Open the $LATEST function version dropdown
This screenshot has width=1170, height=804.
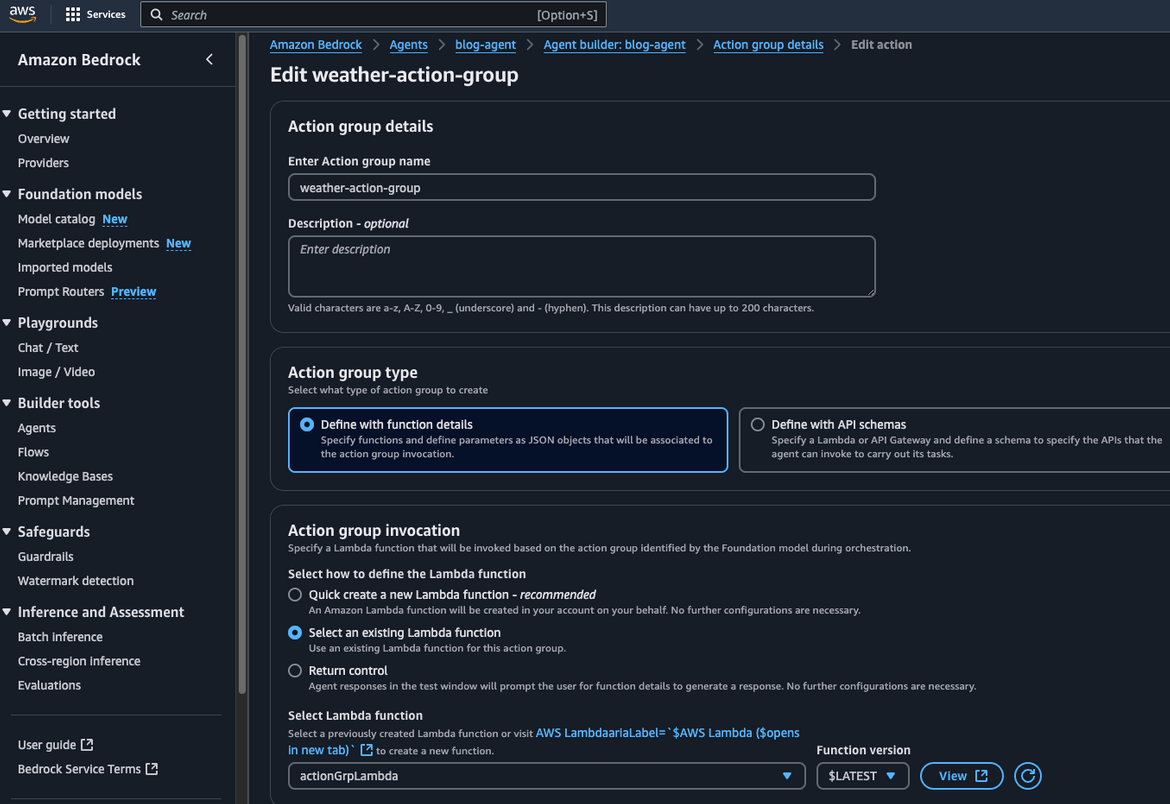coord(863,776)
